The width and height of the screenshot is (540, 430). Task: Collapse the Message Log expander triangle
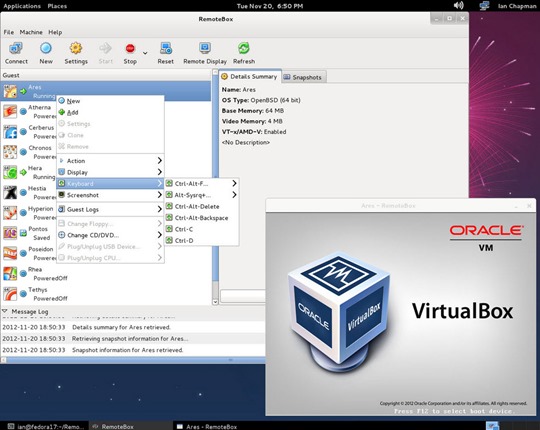[5, 311]
